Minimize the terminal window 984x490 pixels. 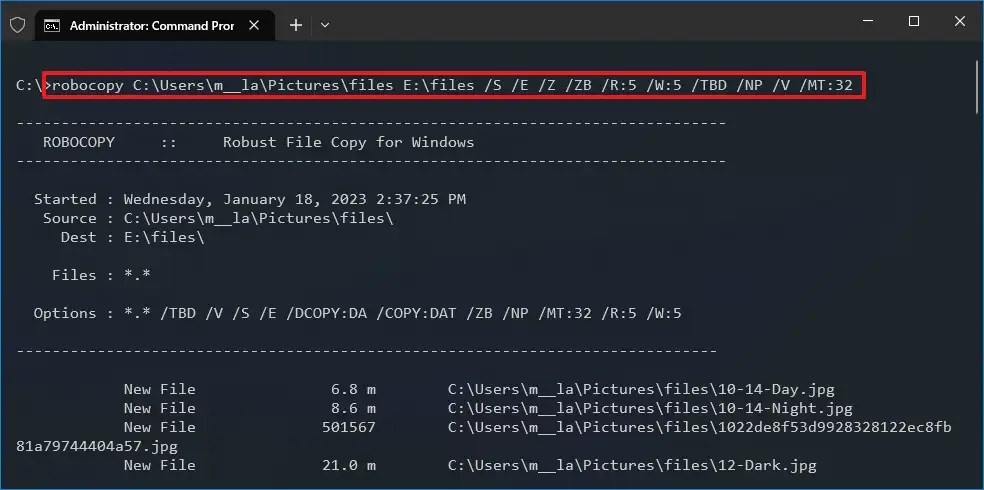click(869, 21)
